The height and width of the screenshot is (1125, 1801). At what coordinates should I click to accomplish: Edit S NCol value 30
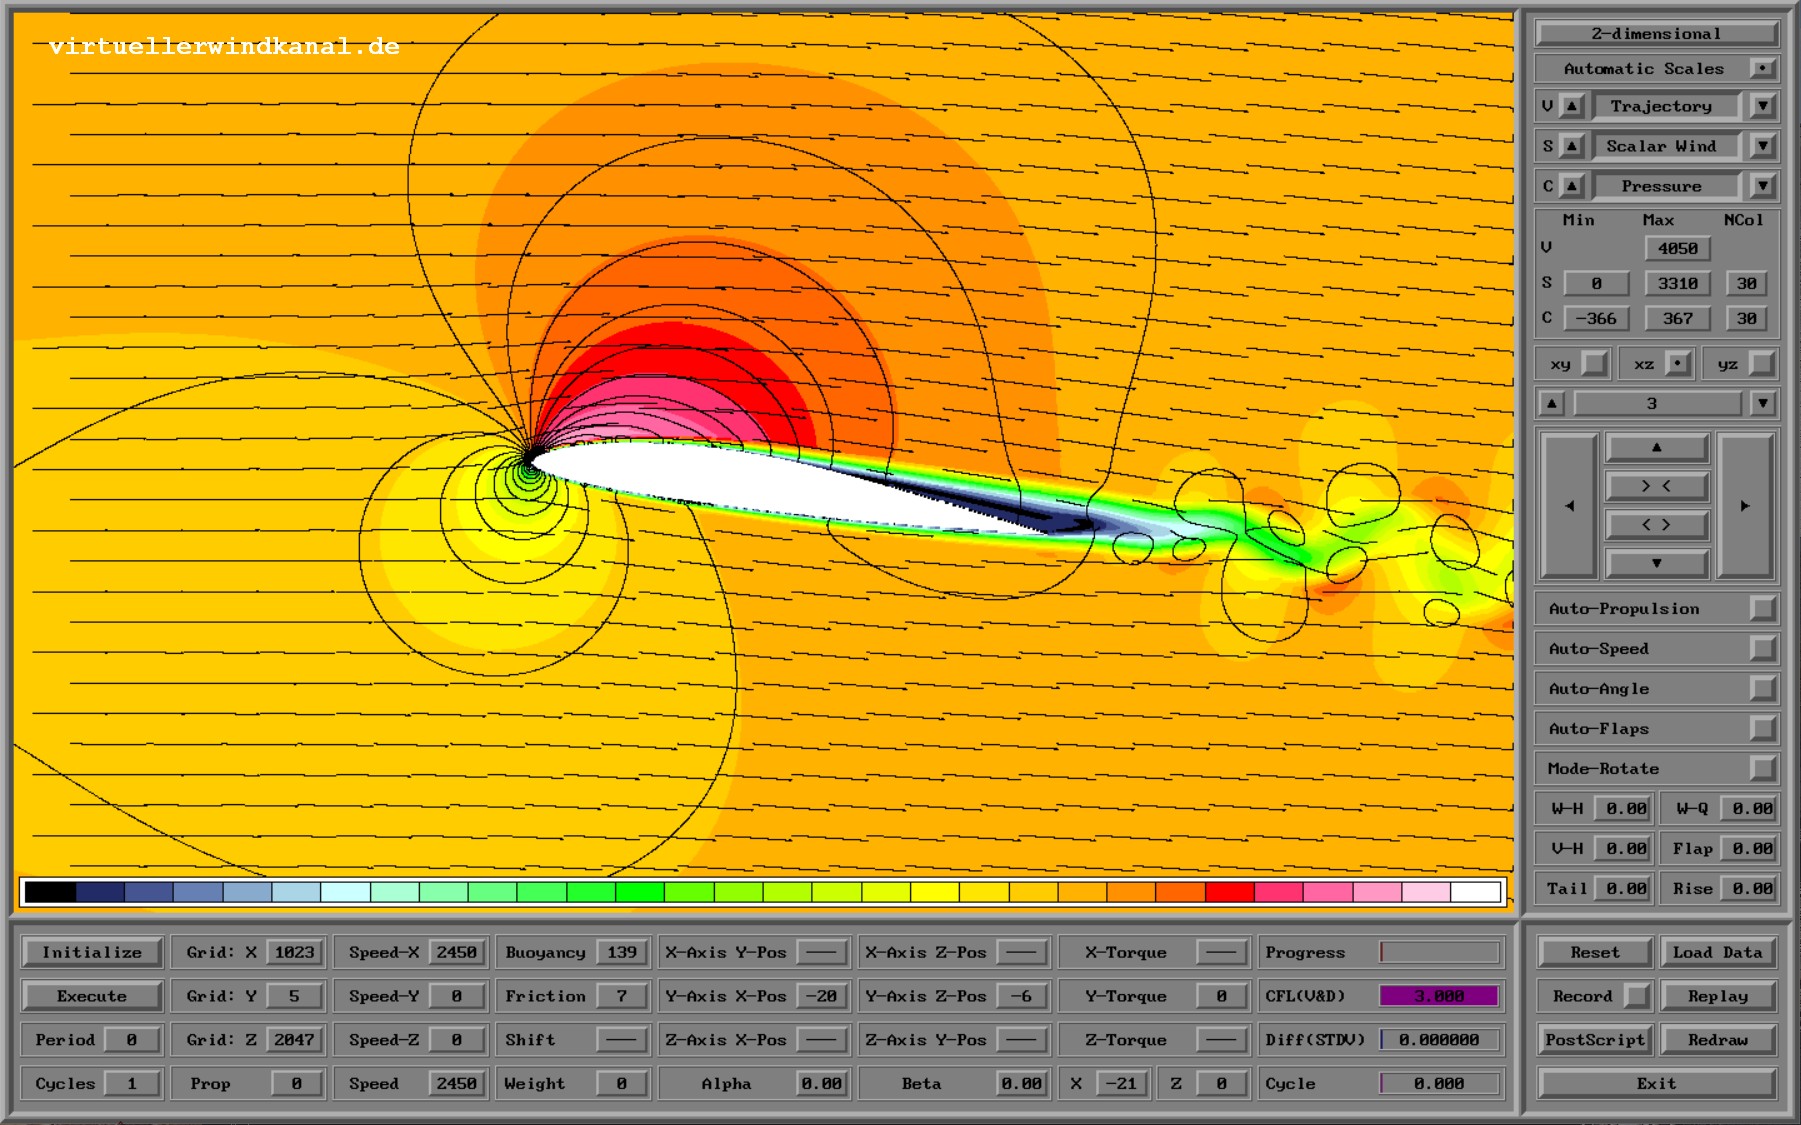1746,283
